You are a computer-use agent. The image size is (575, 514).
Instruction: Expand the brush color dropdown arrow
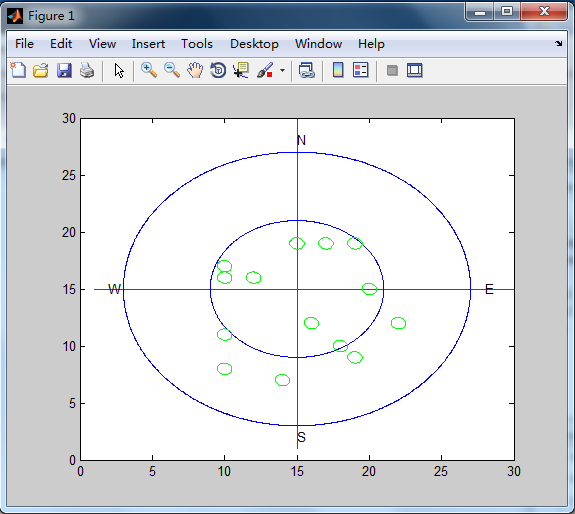pyautogui.click(x=282, y=70)
